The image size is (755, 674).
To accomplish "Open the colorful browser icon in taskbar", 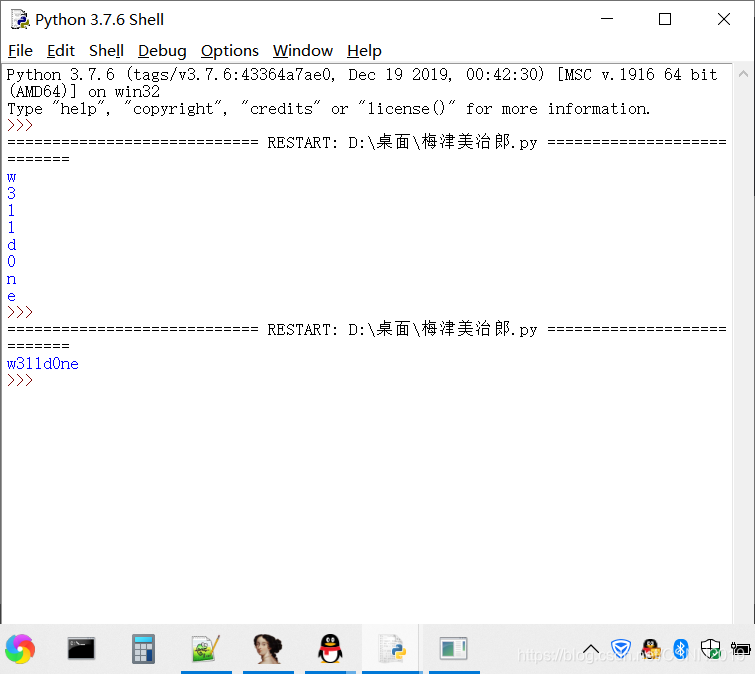I will coord(20,648).
